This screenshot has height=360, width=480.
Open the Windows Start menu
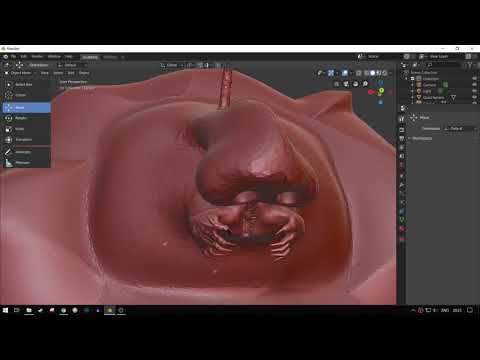pos(5,310)
